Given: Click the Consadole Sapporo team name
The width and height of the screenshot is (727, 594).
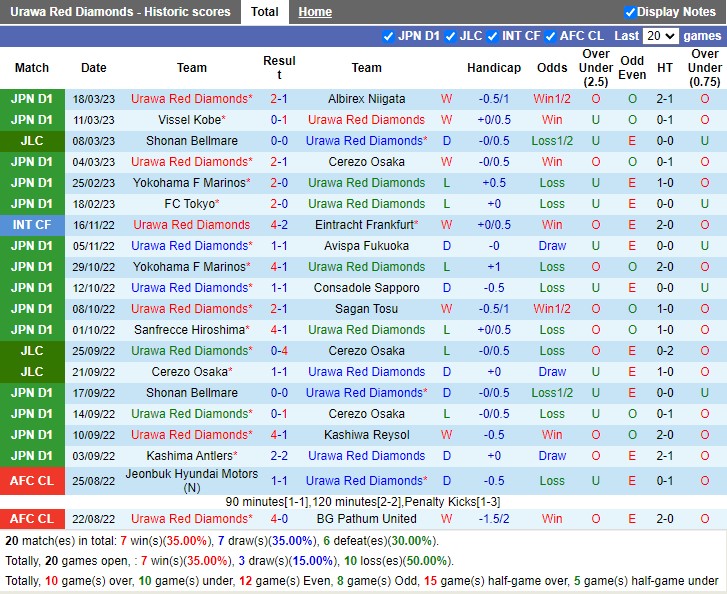Looking at the screenshot, I should click(x=366, y=288).
